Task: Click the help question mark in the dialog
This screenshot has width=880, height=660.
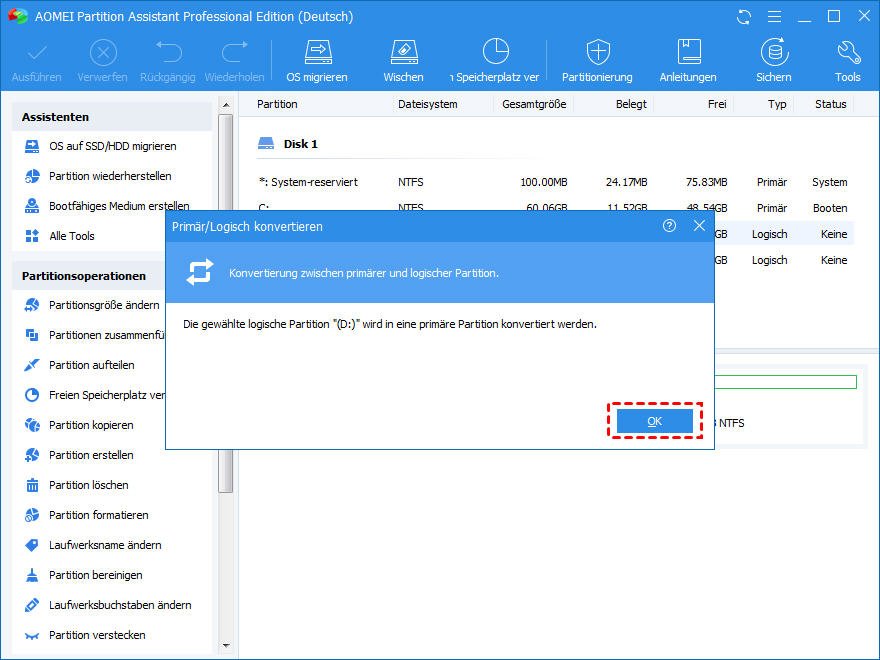Action: [669, 226]
